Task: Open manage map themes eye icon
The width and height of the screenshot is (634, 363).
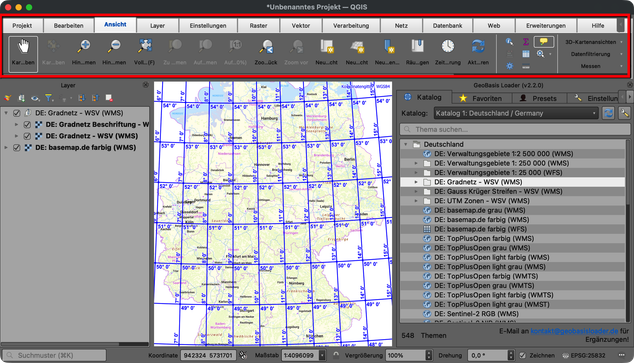Action: 35,98
